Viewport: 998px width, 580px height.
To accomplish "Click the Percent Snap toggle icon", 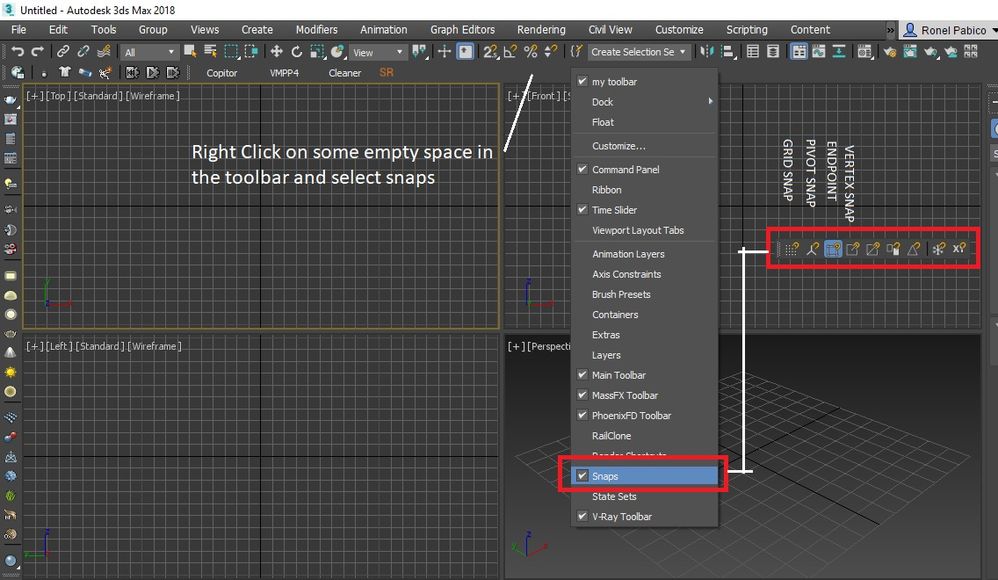I will (531, 52).
